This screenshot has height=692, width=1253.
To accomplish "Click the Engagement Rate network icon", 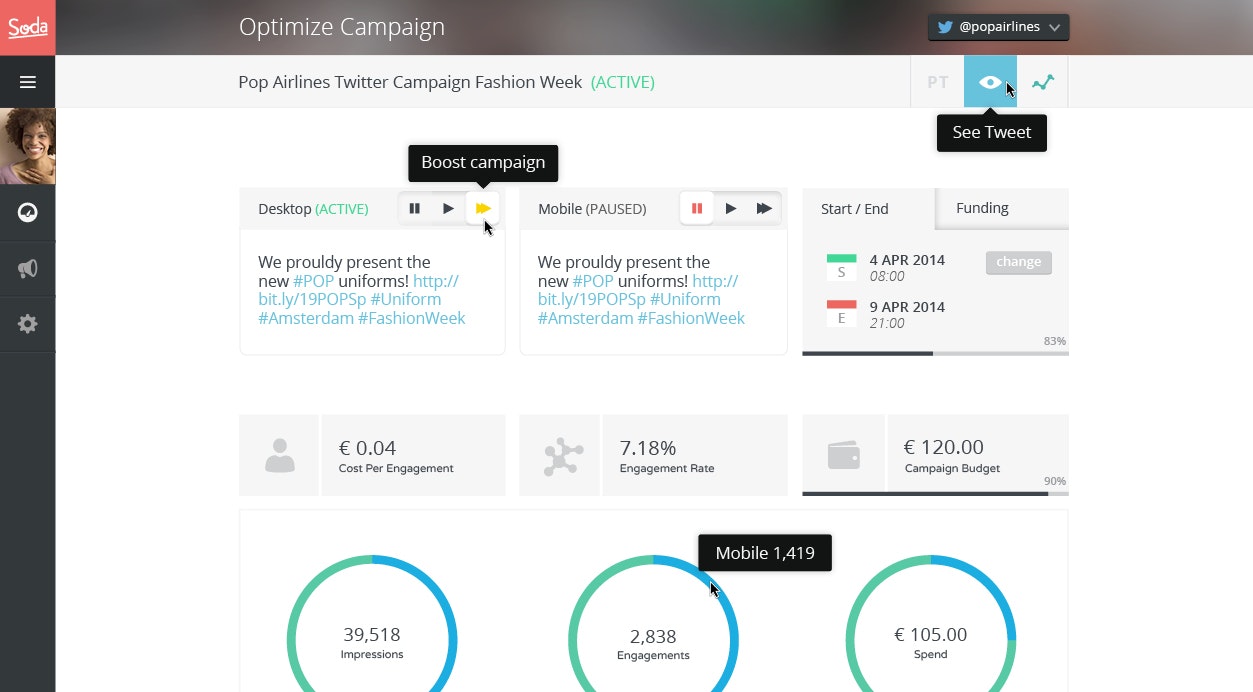I will tap(562, 456).
